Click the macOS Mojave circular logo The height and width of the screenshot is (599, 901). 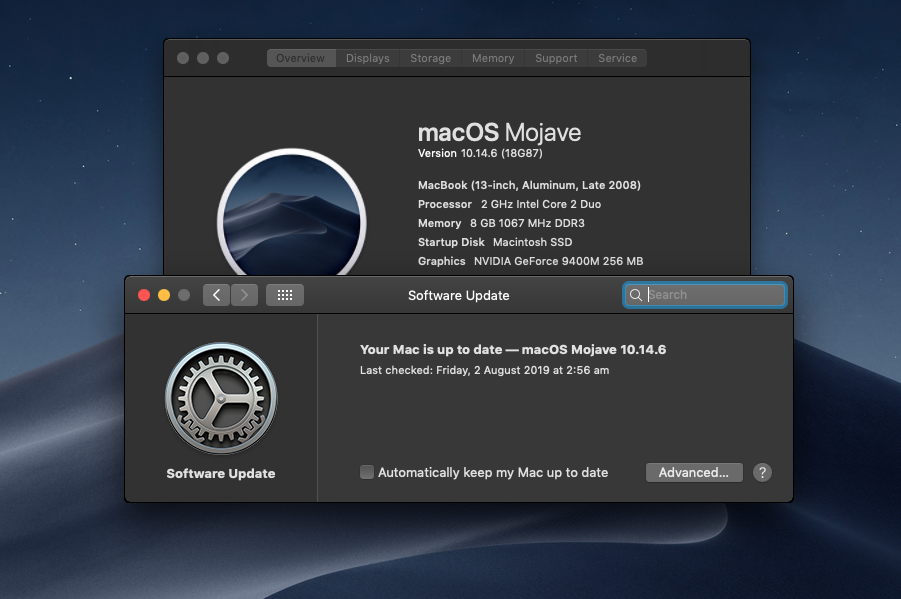click(x=292, y=213)
